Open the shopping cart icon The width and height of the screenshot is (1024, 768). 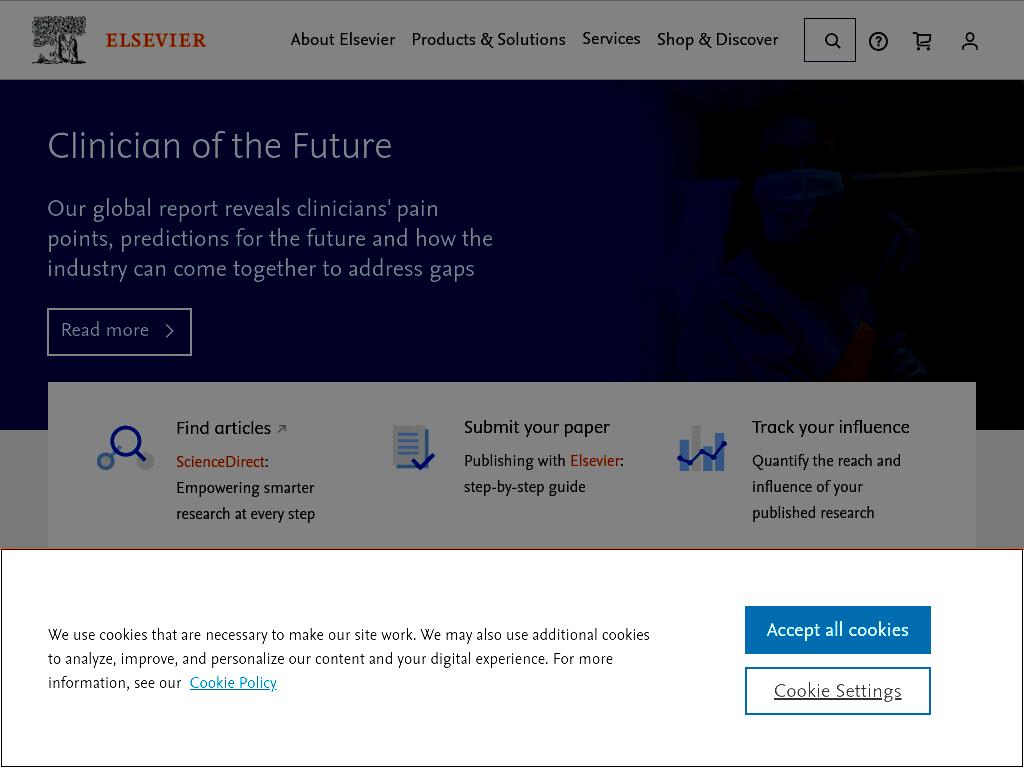point(922,41)
